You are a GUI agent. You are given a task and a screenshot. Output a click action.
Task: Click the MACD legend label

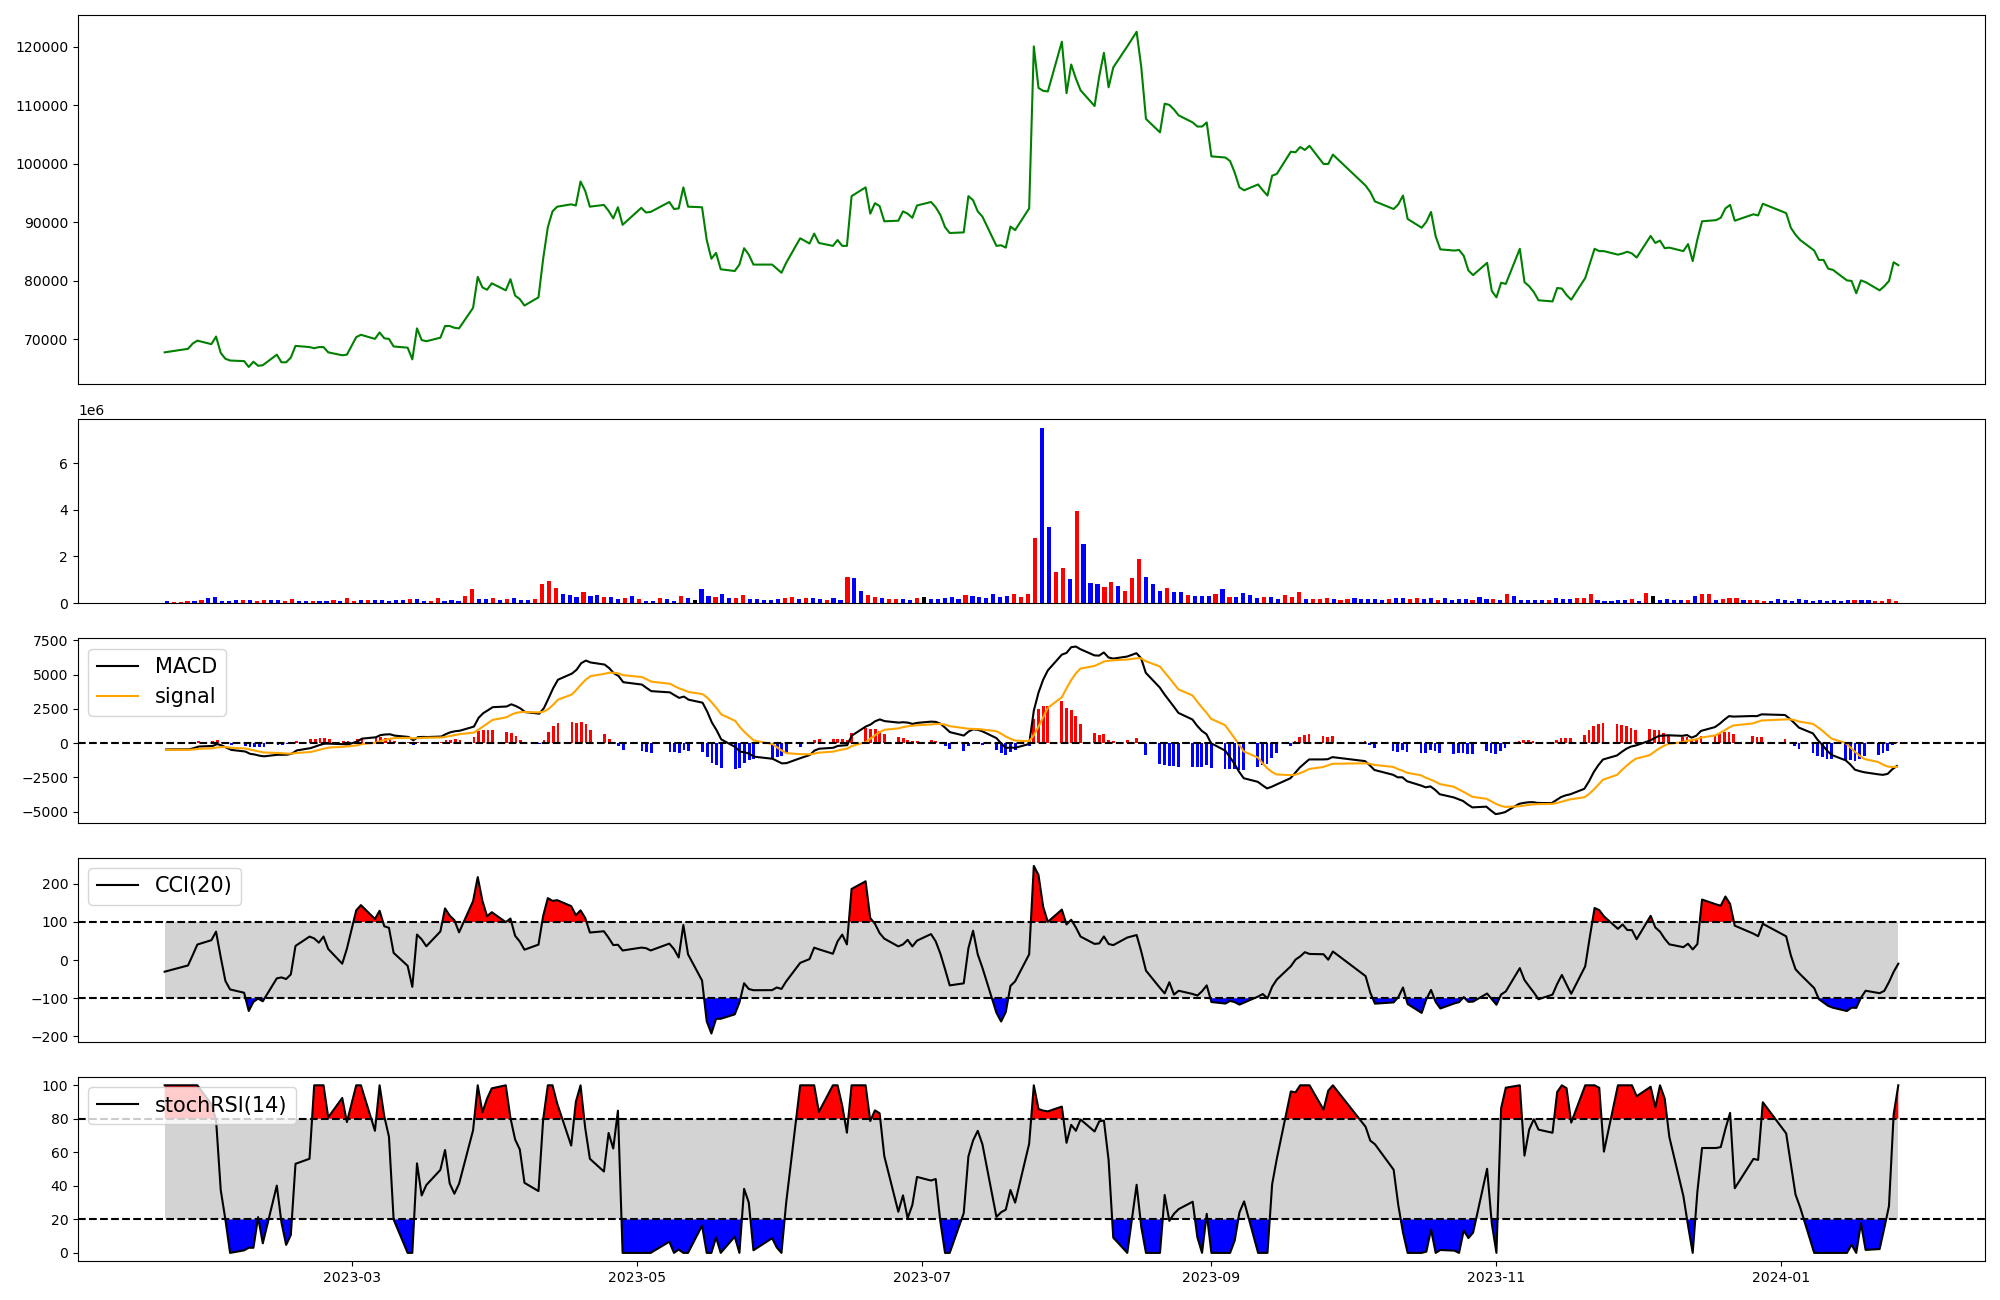coord(185,666)
